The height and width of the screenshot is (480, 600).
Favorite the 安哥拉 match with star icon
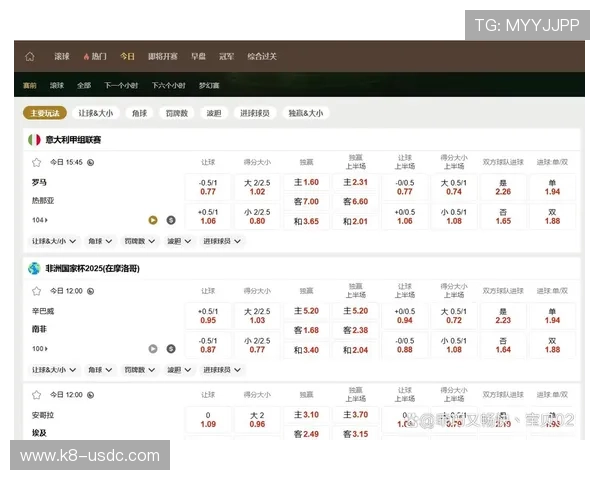[36, 395]
